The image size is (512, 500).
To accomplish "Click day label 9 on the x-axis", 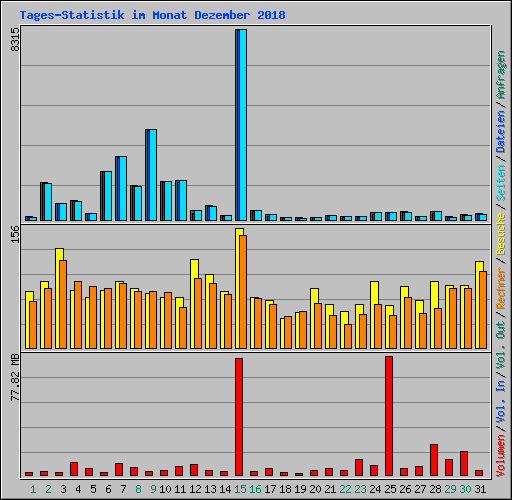I will point(153,489).
